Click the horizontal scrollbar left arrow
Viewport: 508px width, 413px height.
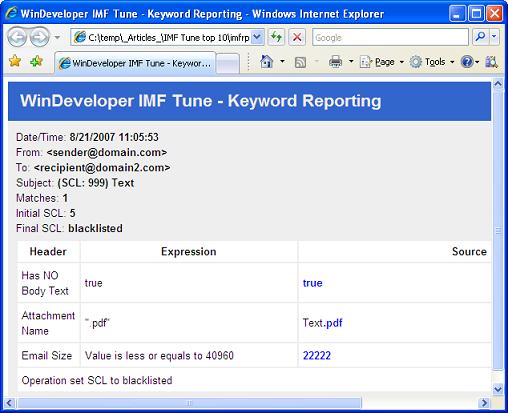9,403
